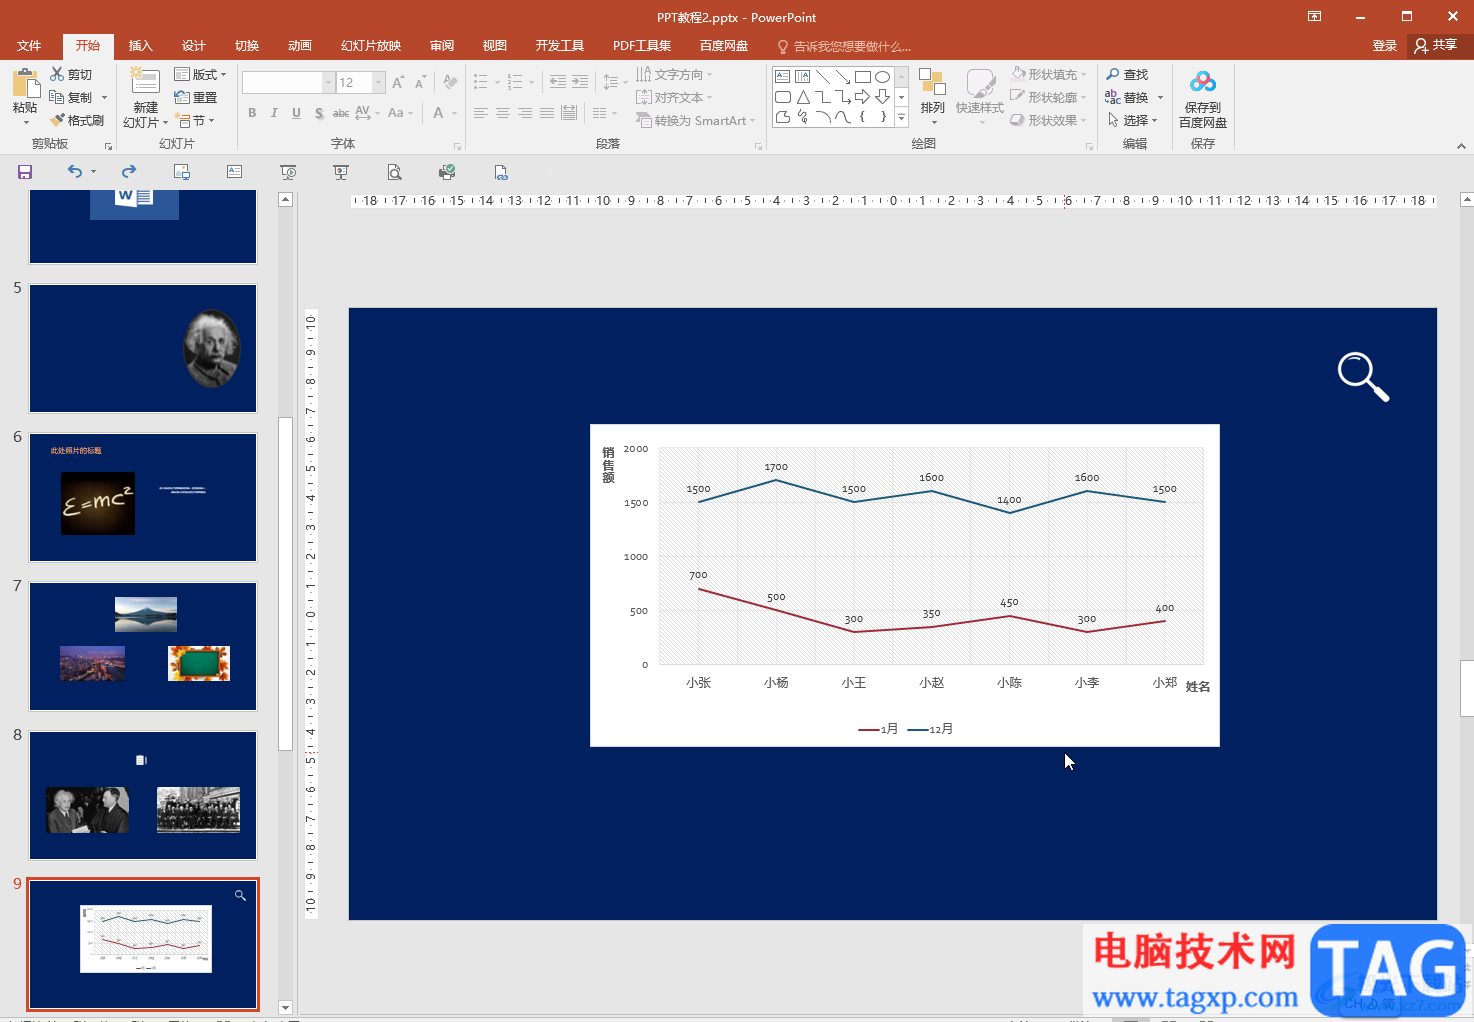The image size is (1474, 1022).
Task: Click the Cut (剪切) scissors button
Action: [x=71, y=74]
